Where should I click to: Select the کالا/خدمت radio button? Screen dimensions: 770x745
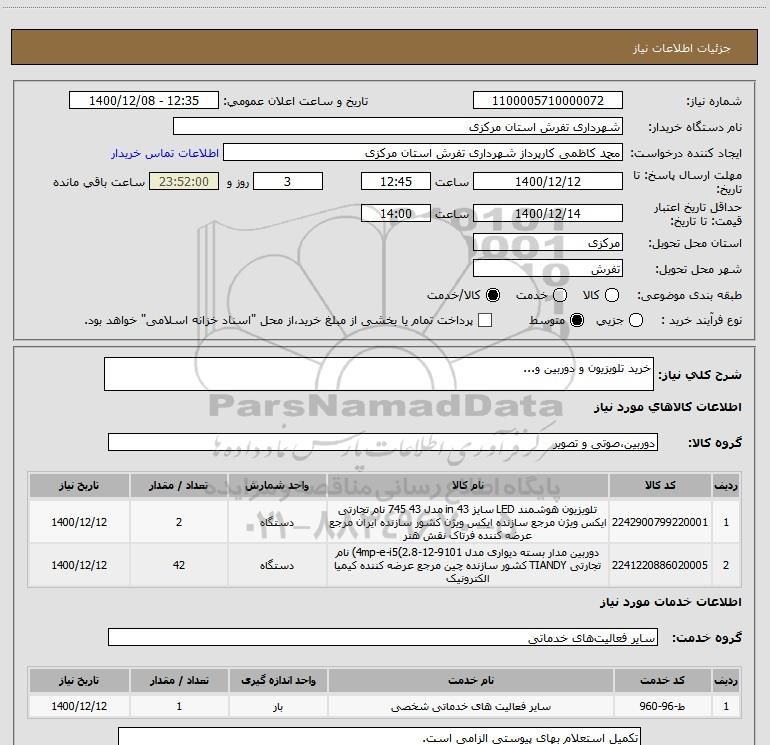[493, 295]
